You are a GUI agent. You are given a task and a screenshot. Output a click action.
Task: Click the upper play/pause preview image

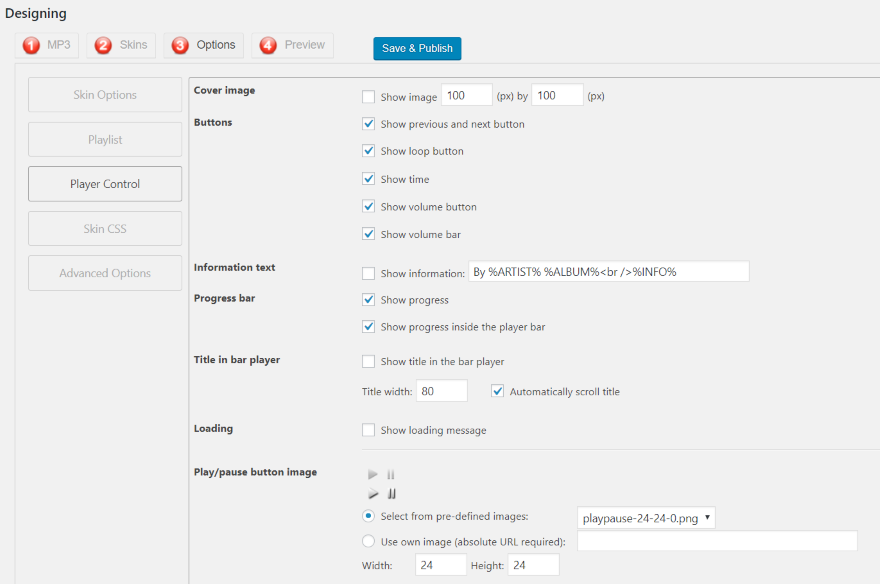pyautogui.click(x=382, y=475)
